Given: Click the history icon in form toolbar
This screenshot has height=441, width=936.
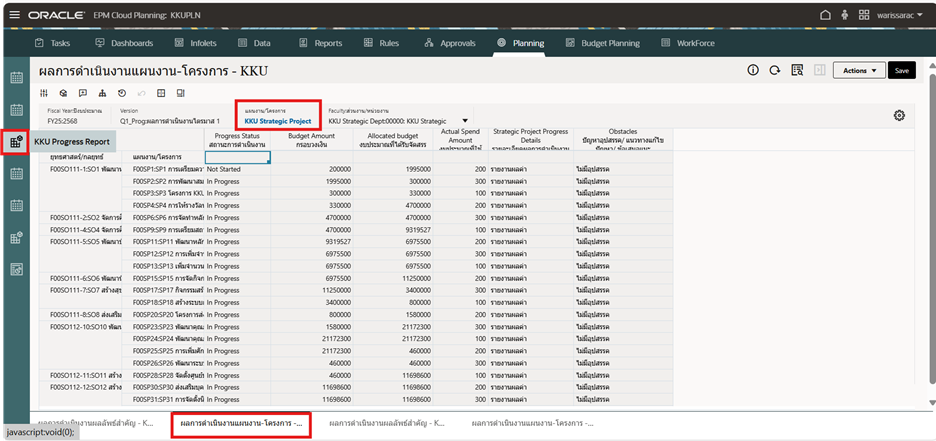Looking at the screenshot, I should pyautogui.click(x=121, y=93).
